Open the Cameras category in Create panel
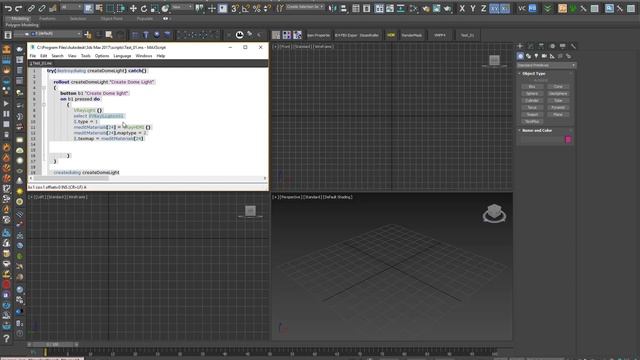This screenshot has width=640, height=360. coord(544,56)
